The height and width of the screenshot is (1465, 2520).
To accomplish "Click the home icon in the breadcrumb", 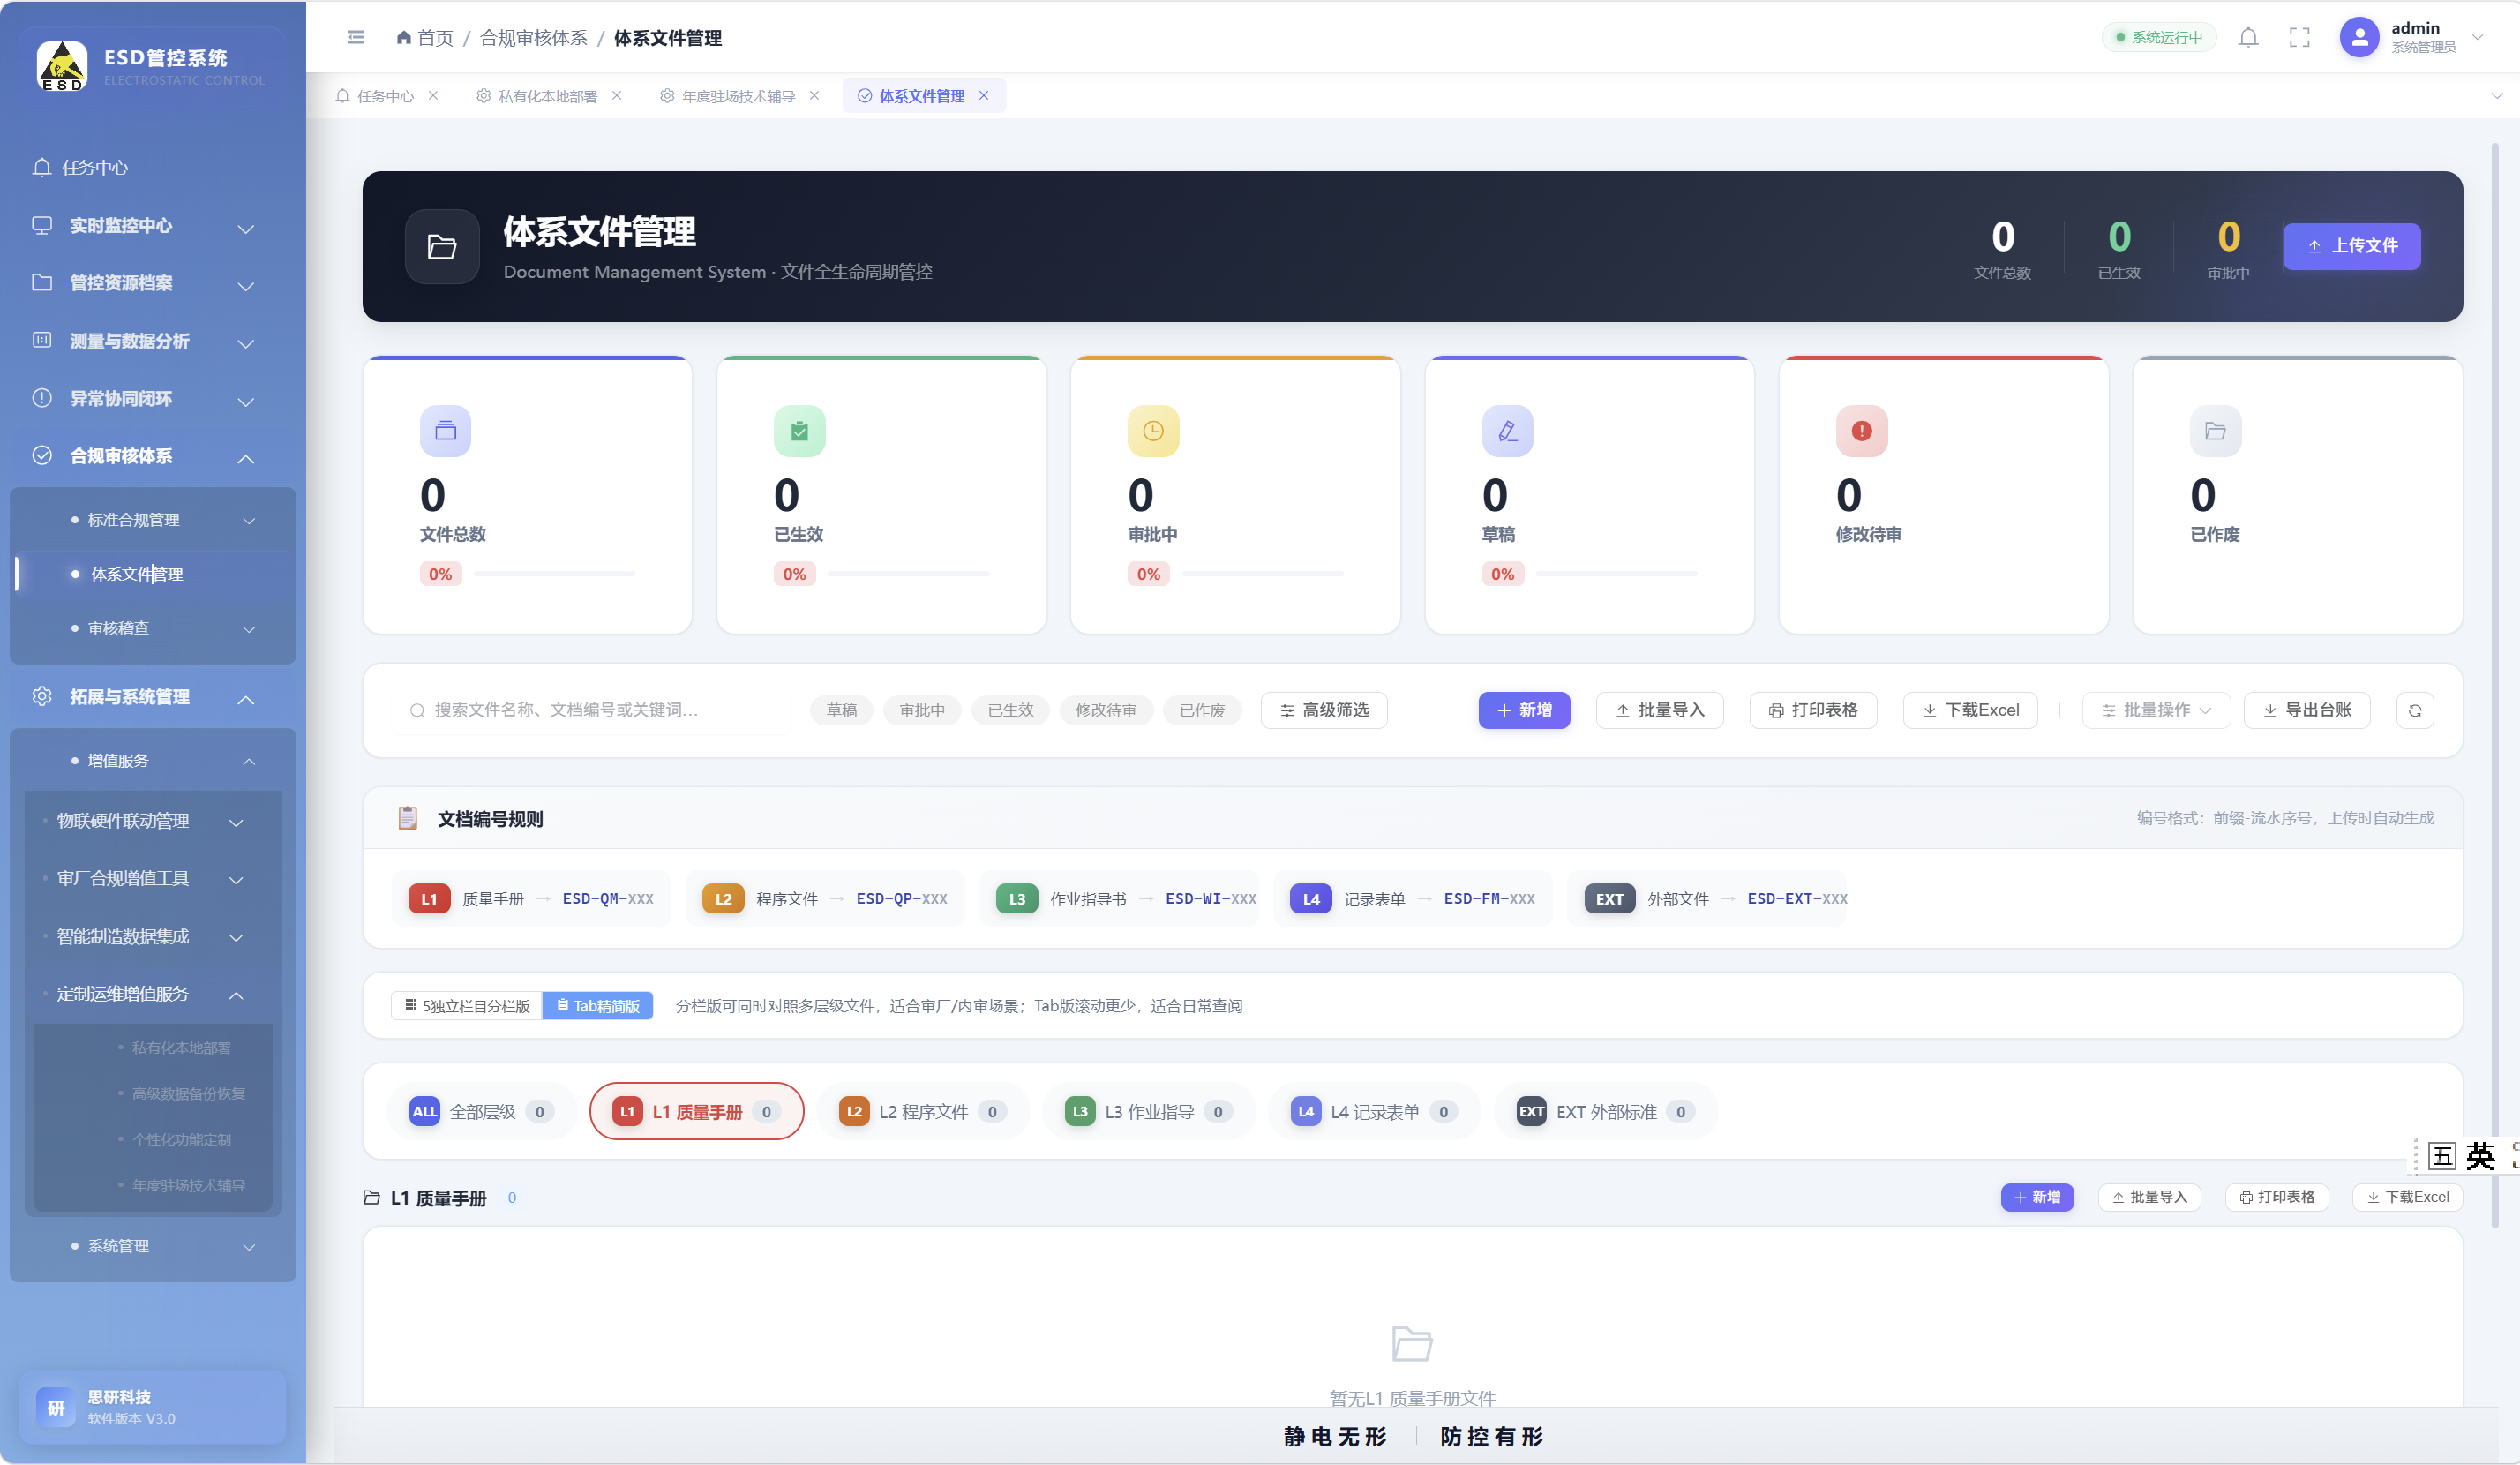I will coord(404,38).
